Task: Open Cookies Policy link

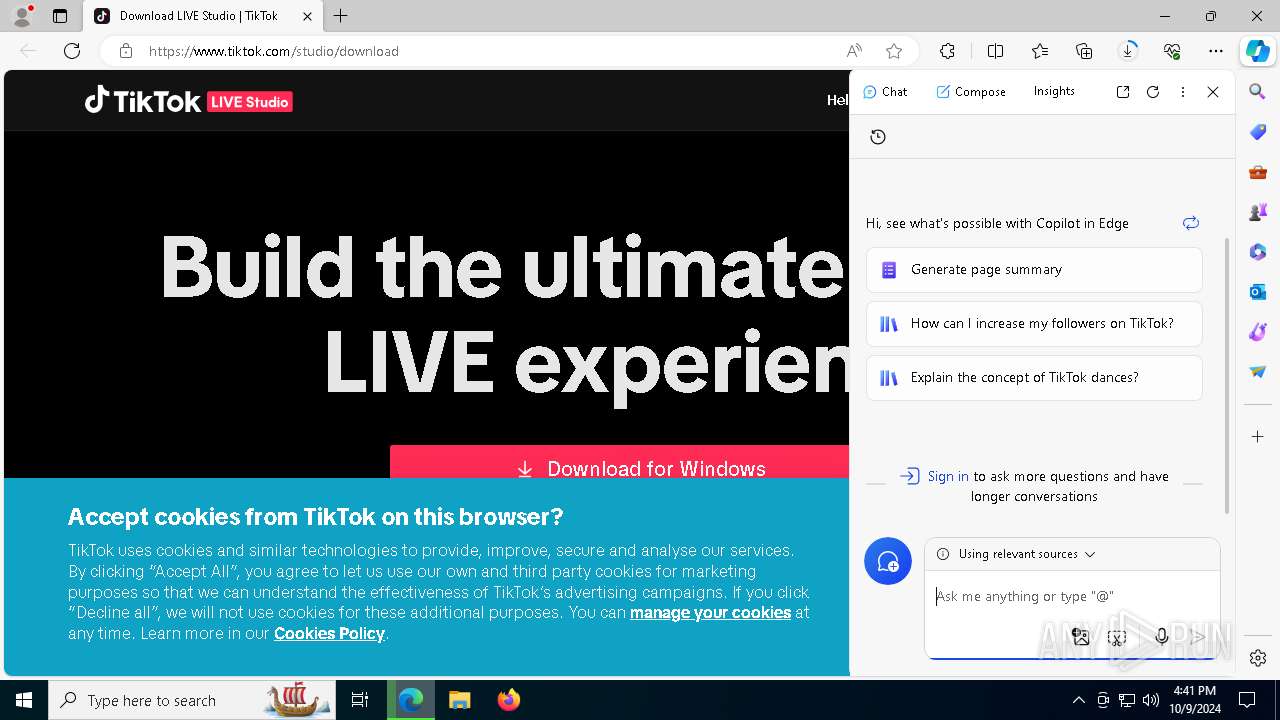Action: 329,633
